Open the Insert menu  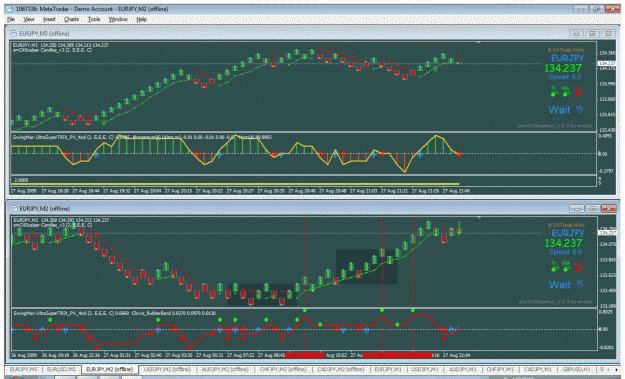tap(49, 19)
